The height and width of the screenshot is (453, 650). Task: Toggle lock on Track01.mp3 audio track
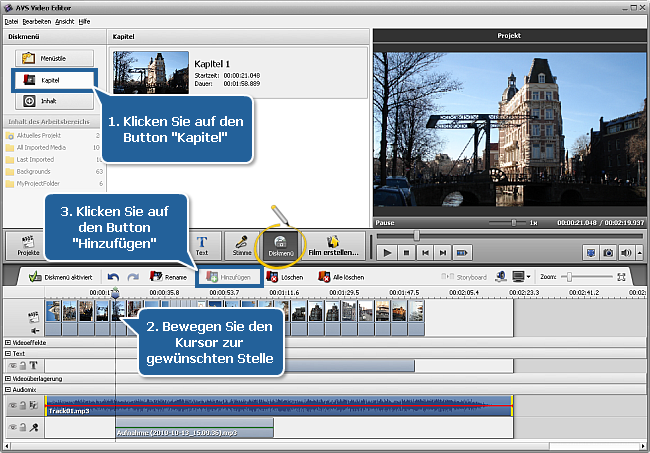24,406
